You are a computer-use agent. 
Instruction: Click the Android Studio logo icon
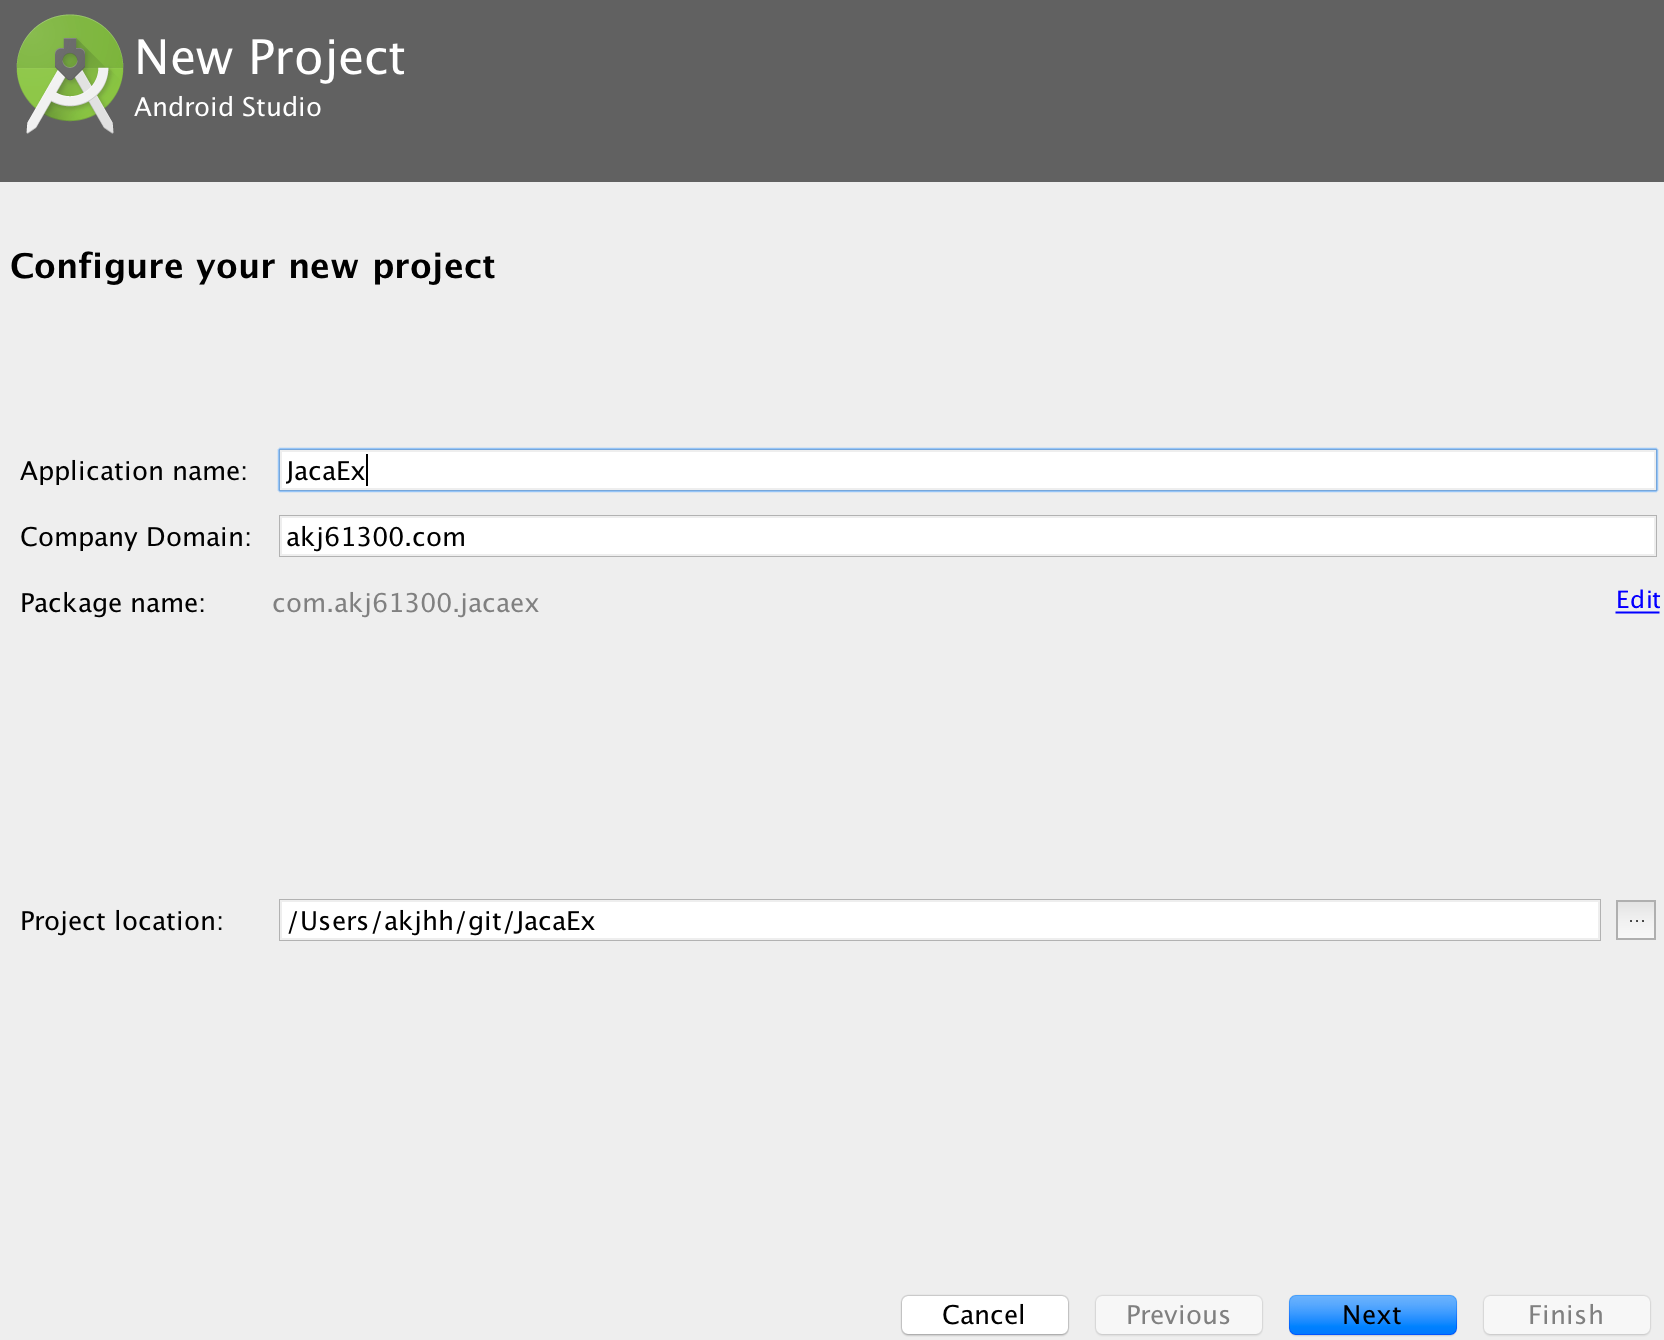[69, 75]
